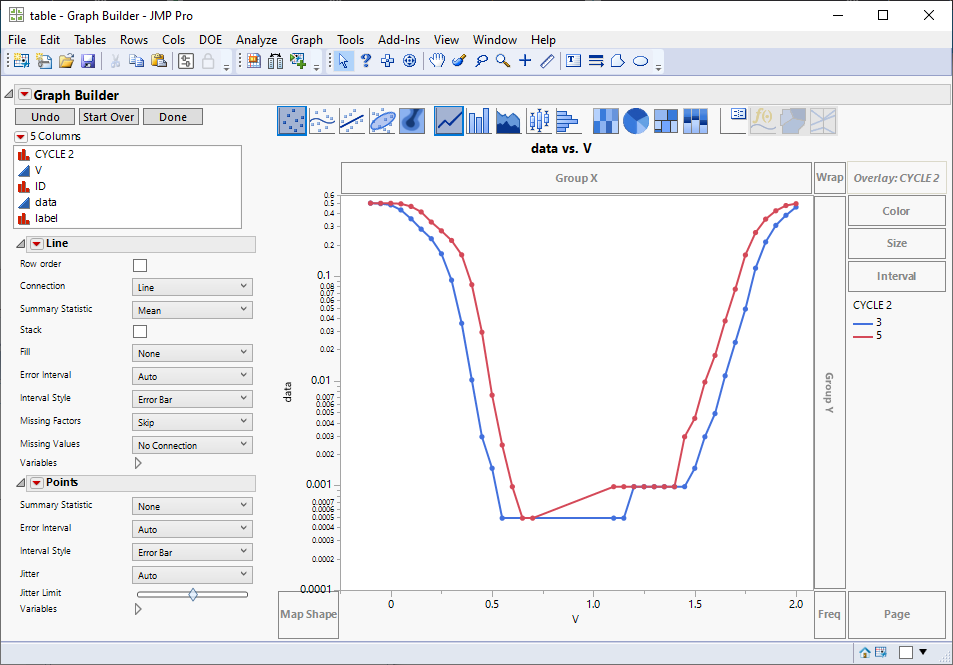Expand Points Variables disclosure triangle
The width and height of the screenshot is (953, 665).
pyautogui.click(x=138, y=609)
